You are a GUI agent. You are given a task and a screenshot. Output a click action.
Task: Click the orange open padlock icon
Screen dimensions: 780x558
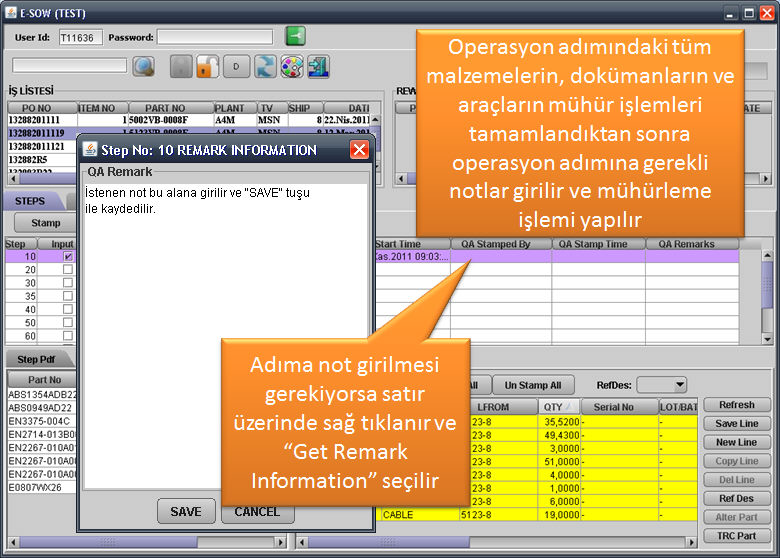tap(208, 67)
